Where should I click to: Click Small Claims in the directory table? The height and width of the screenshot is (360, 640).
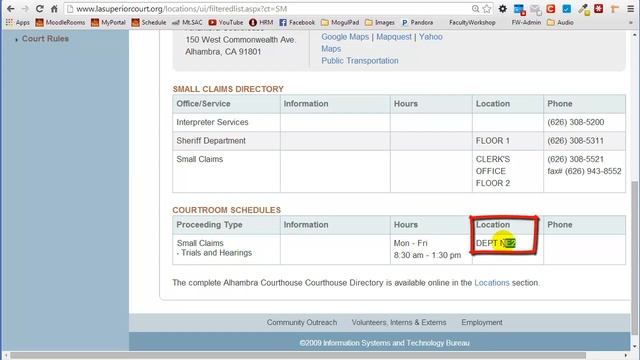point(200,159)
